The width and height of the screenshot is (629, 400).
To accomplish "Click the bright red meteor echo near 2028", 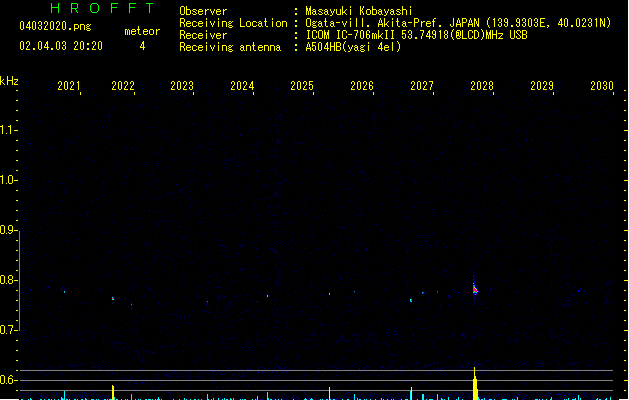I will (475, 288).
